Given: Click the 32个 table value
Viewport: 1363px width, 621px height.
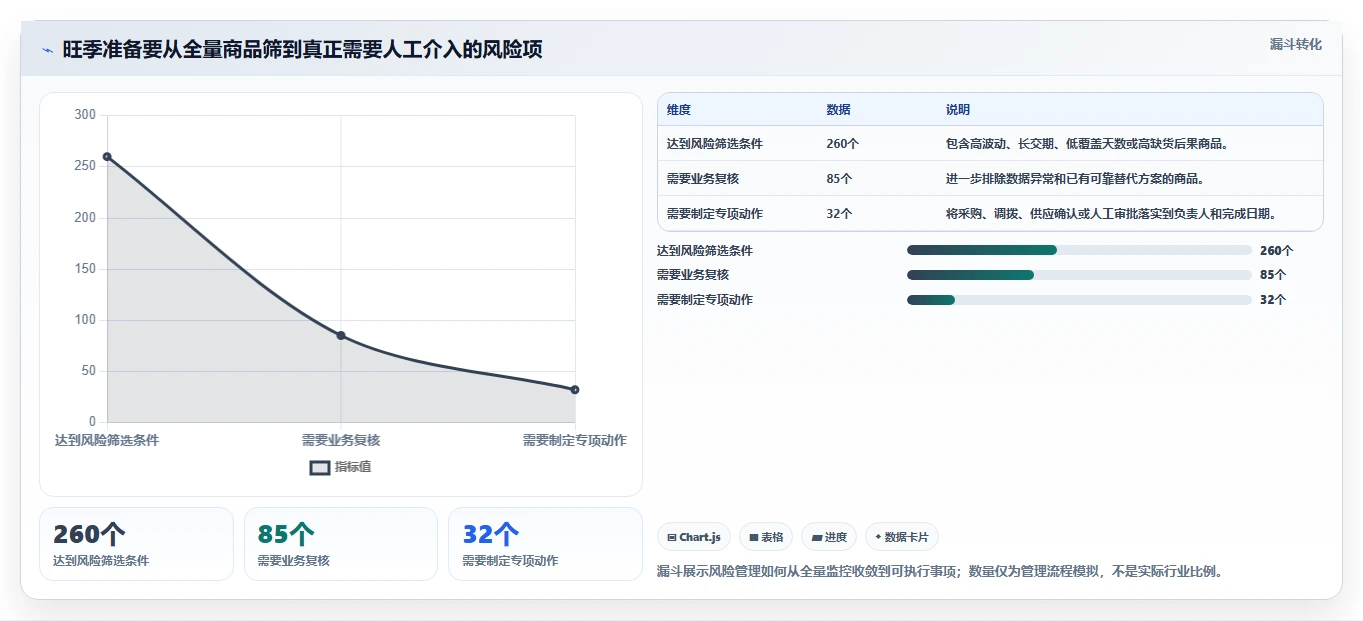Looking at the screenshot, I should click(x=840, y=214).
